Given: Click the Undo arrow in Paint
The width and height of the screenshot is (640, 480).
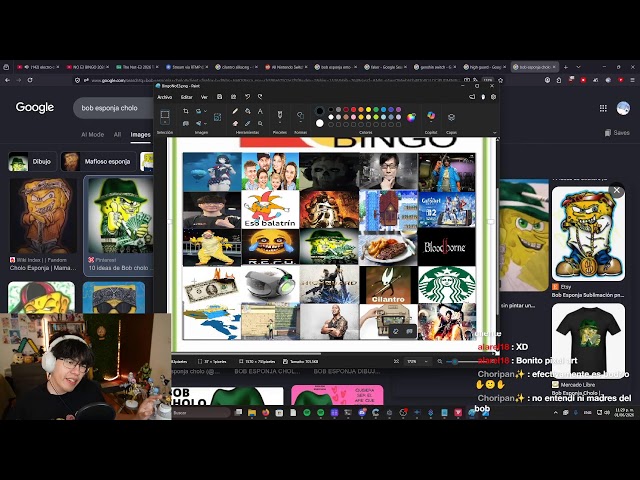Looking at the screenshot, I should pyautogui.click(x=247, y=97).
